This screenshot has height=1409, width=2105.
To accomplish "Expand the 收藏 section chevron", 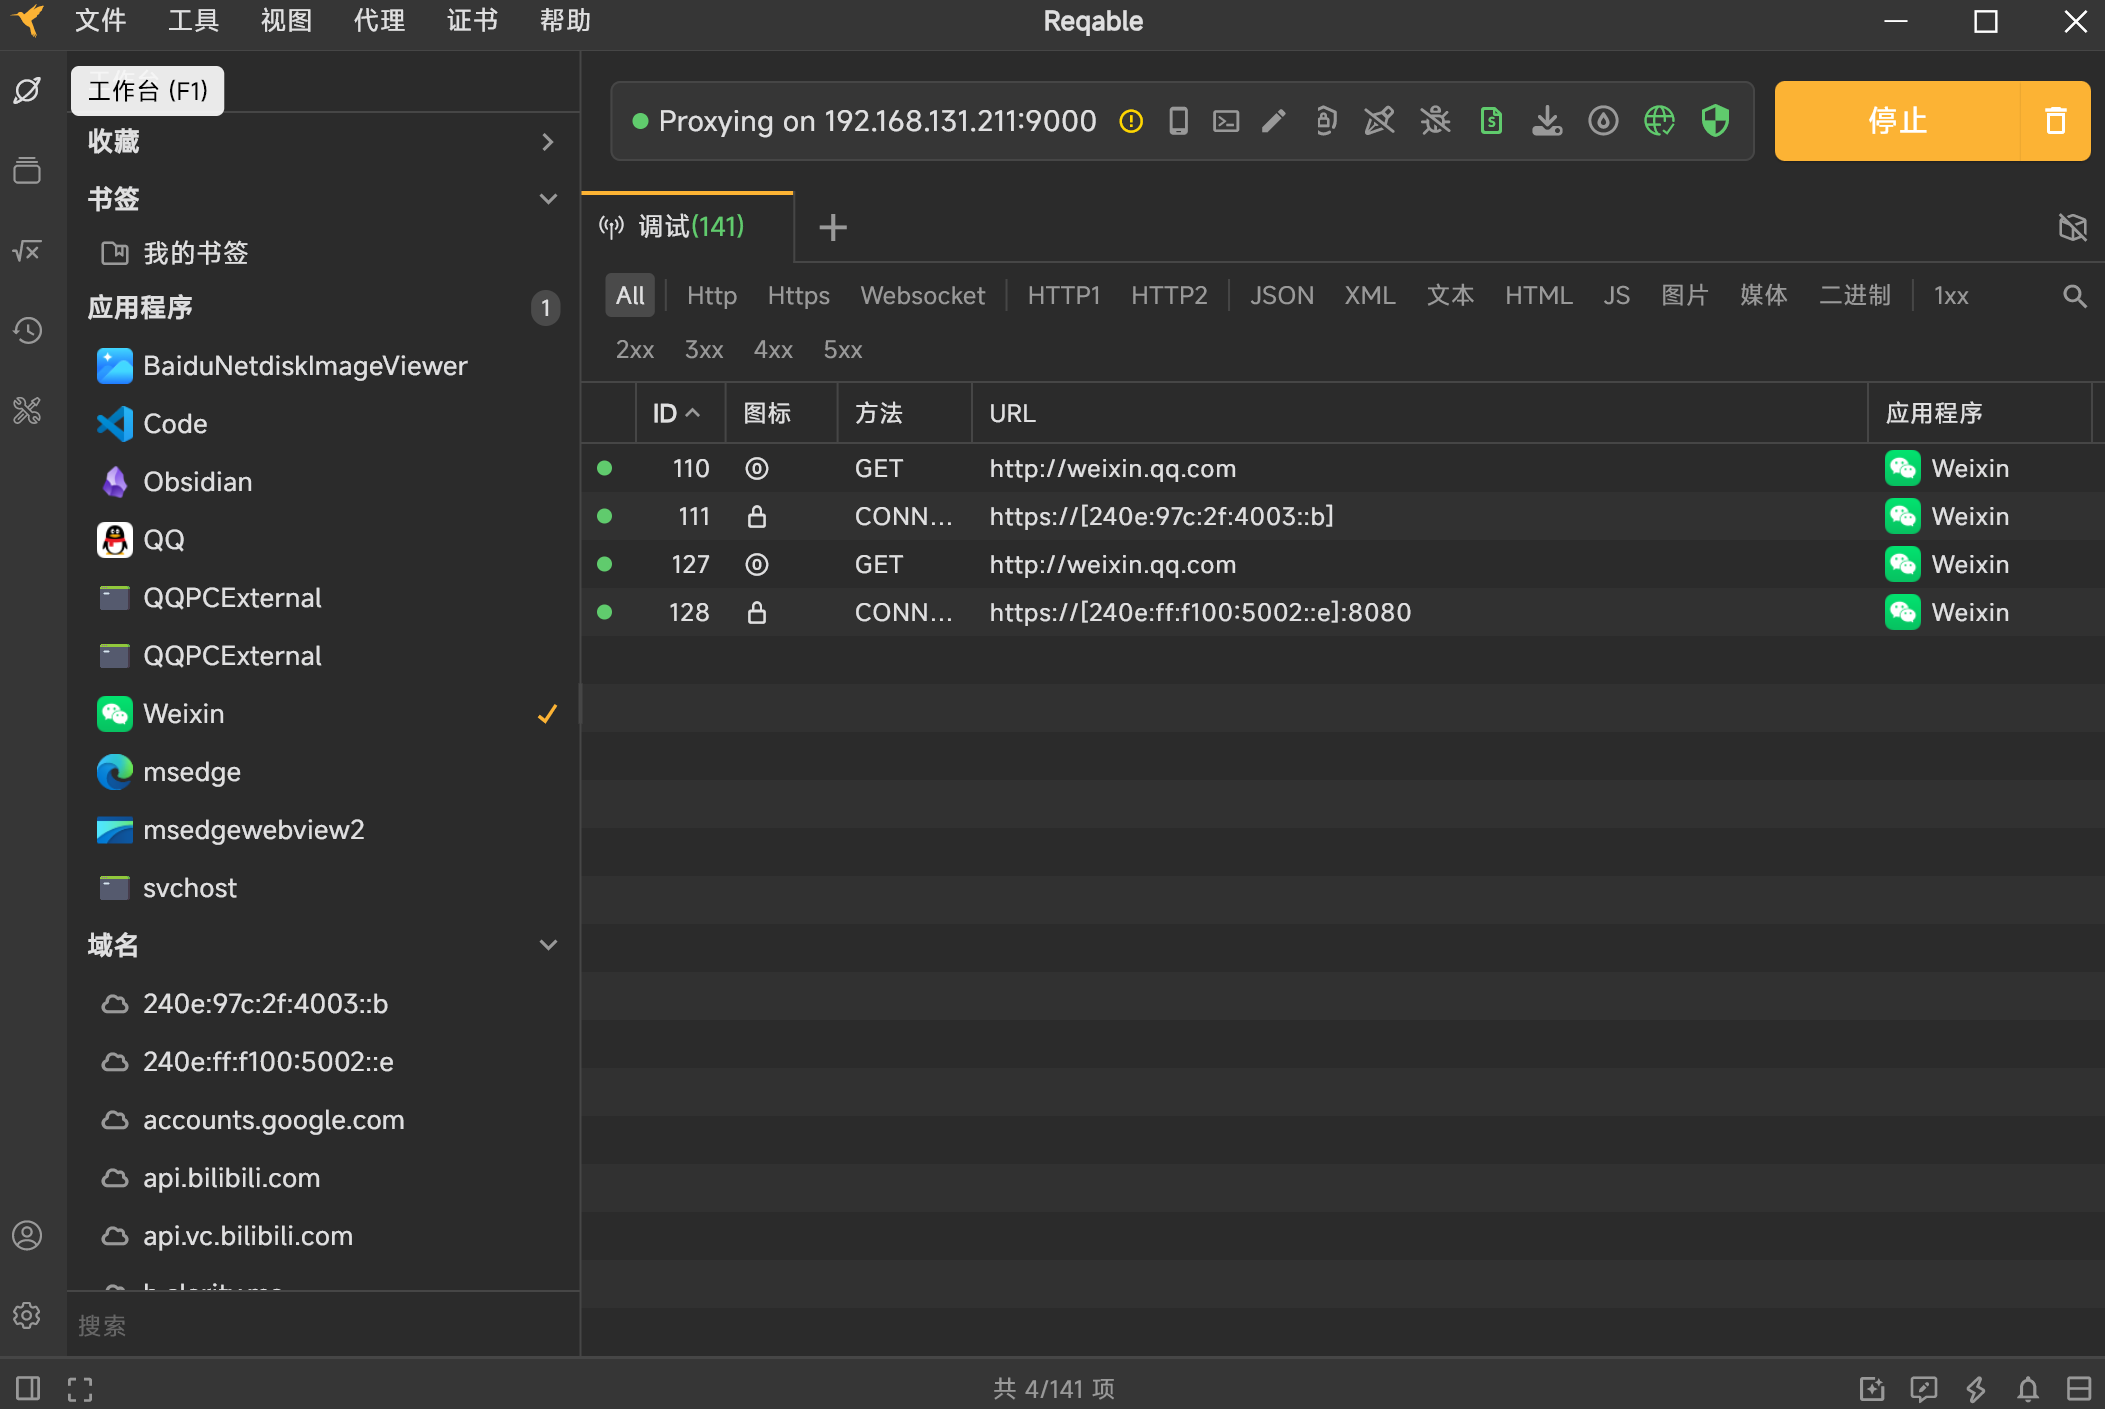I will tap(547, 142).
